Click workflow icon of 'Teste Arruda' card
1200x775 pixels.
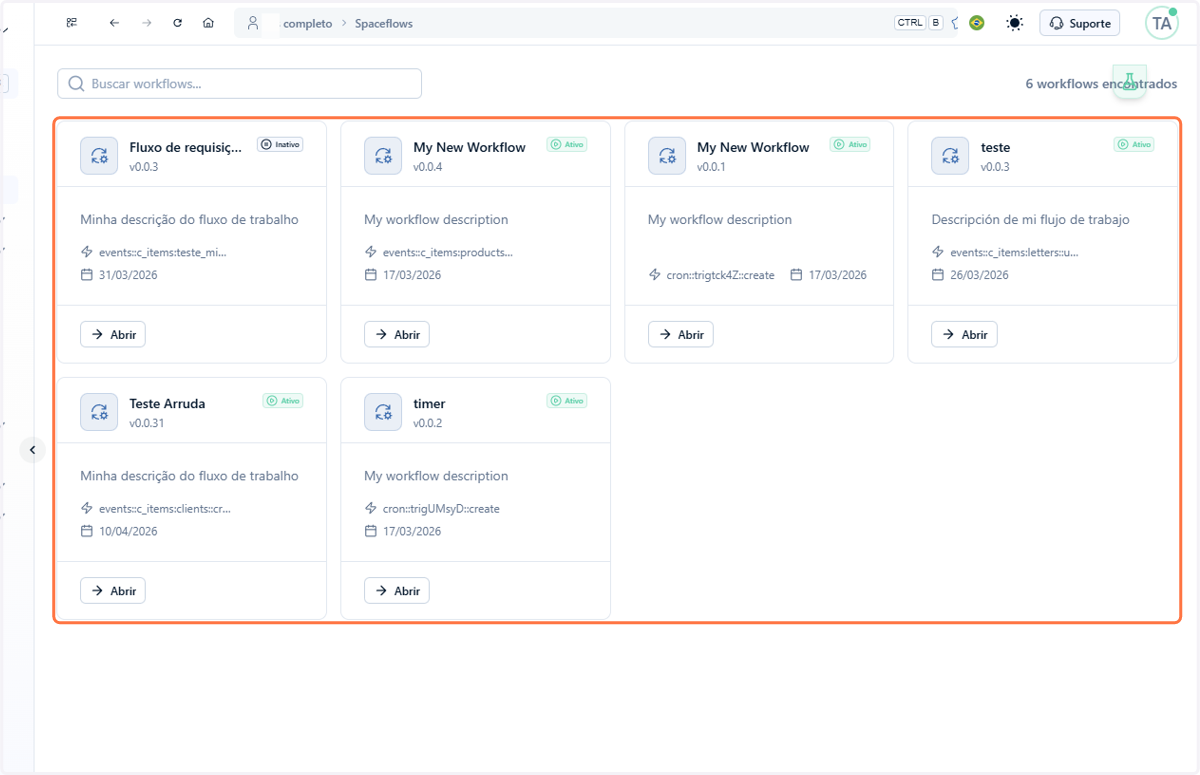pos(99,412)
